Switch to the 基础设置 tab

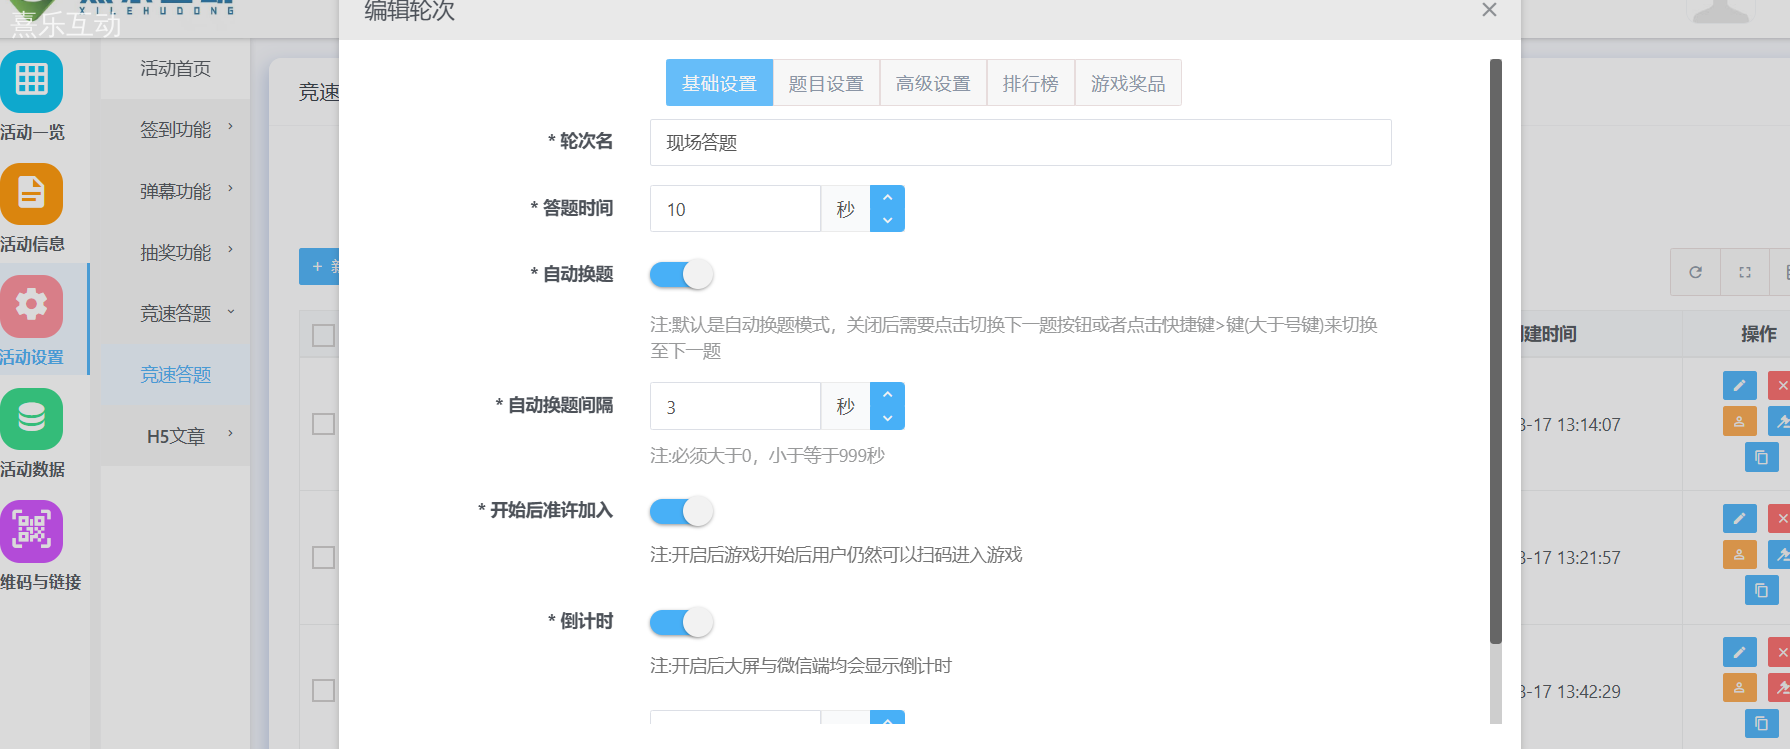[719, 83]
